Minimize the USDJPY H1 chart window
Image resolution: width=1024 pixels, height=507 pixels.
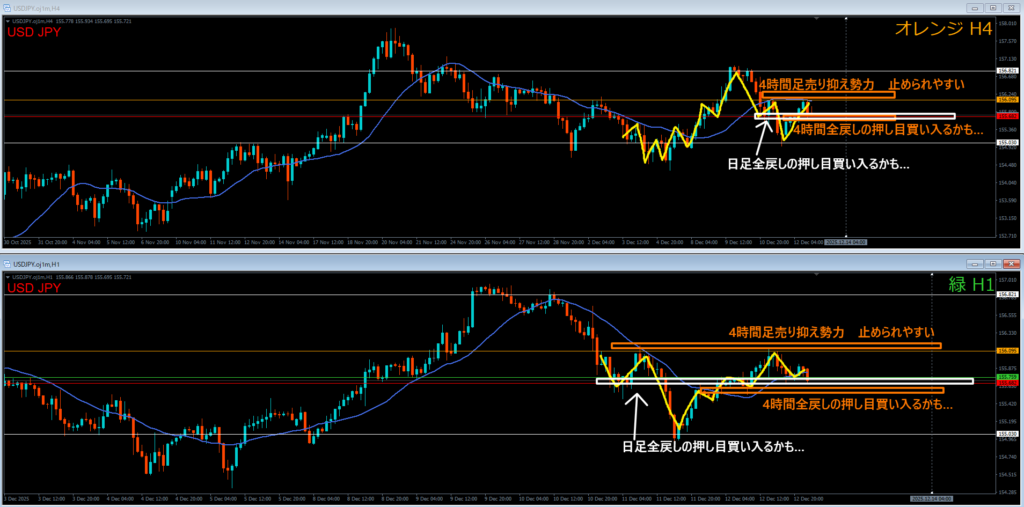click(975, 263)
